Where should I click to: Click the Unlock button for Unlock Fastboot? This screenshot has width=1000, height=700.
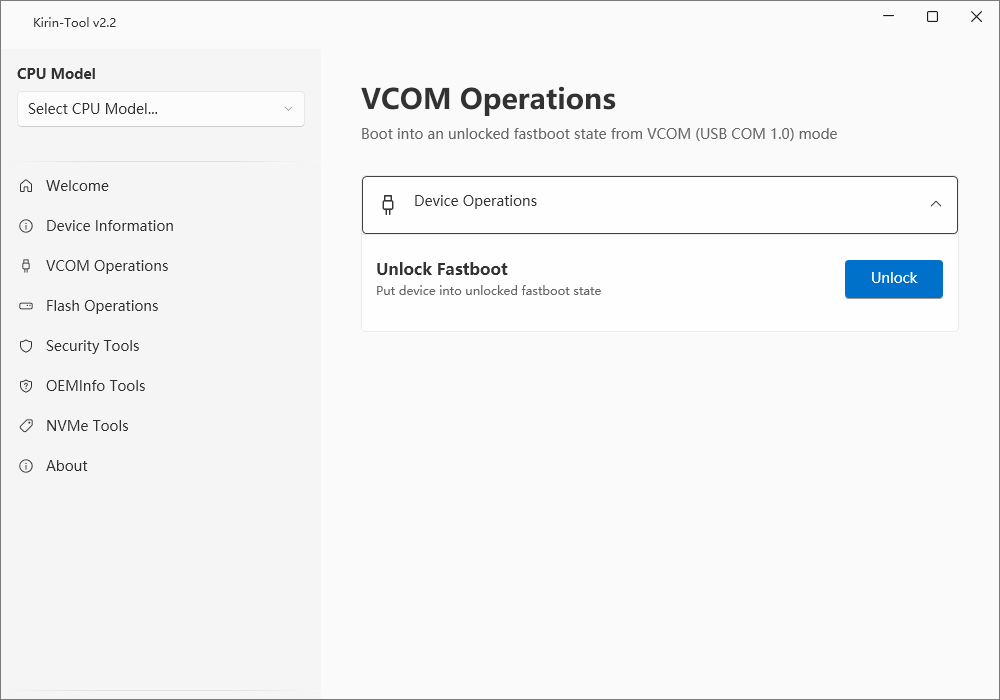(893, 279)
